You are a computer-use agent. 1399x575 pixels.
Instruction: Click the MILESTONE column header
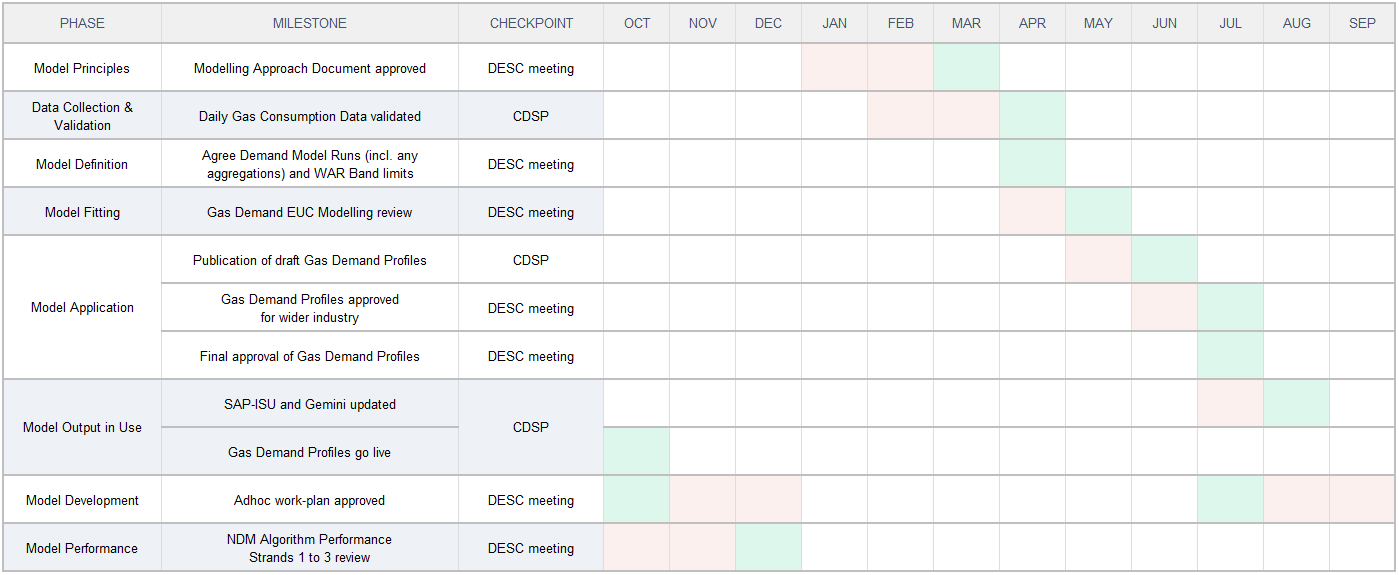point(310,23)
